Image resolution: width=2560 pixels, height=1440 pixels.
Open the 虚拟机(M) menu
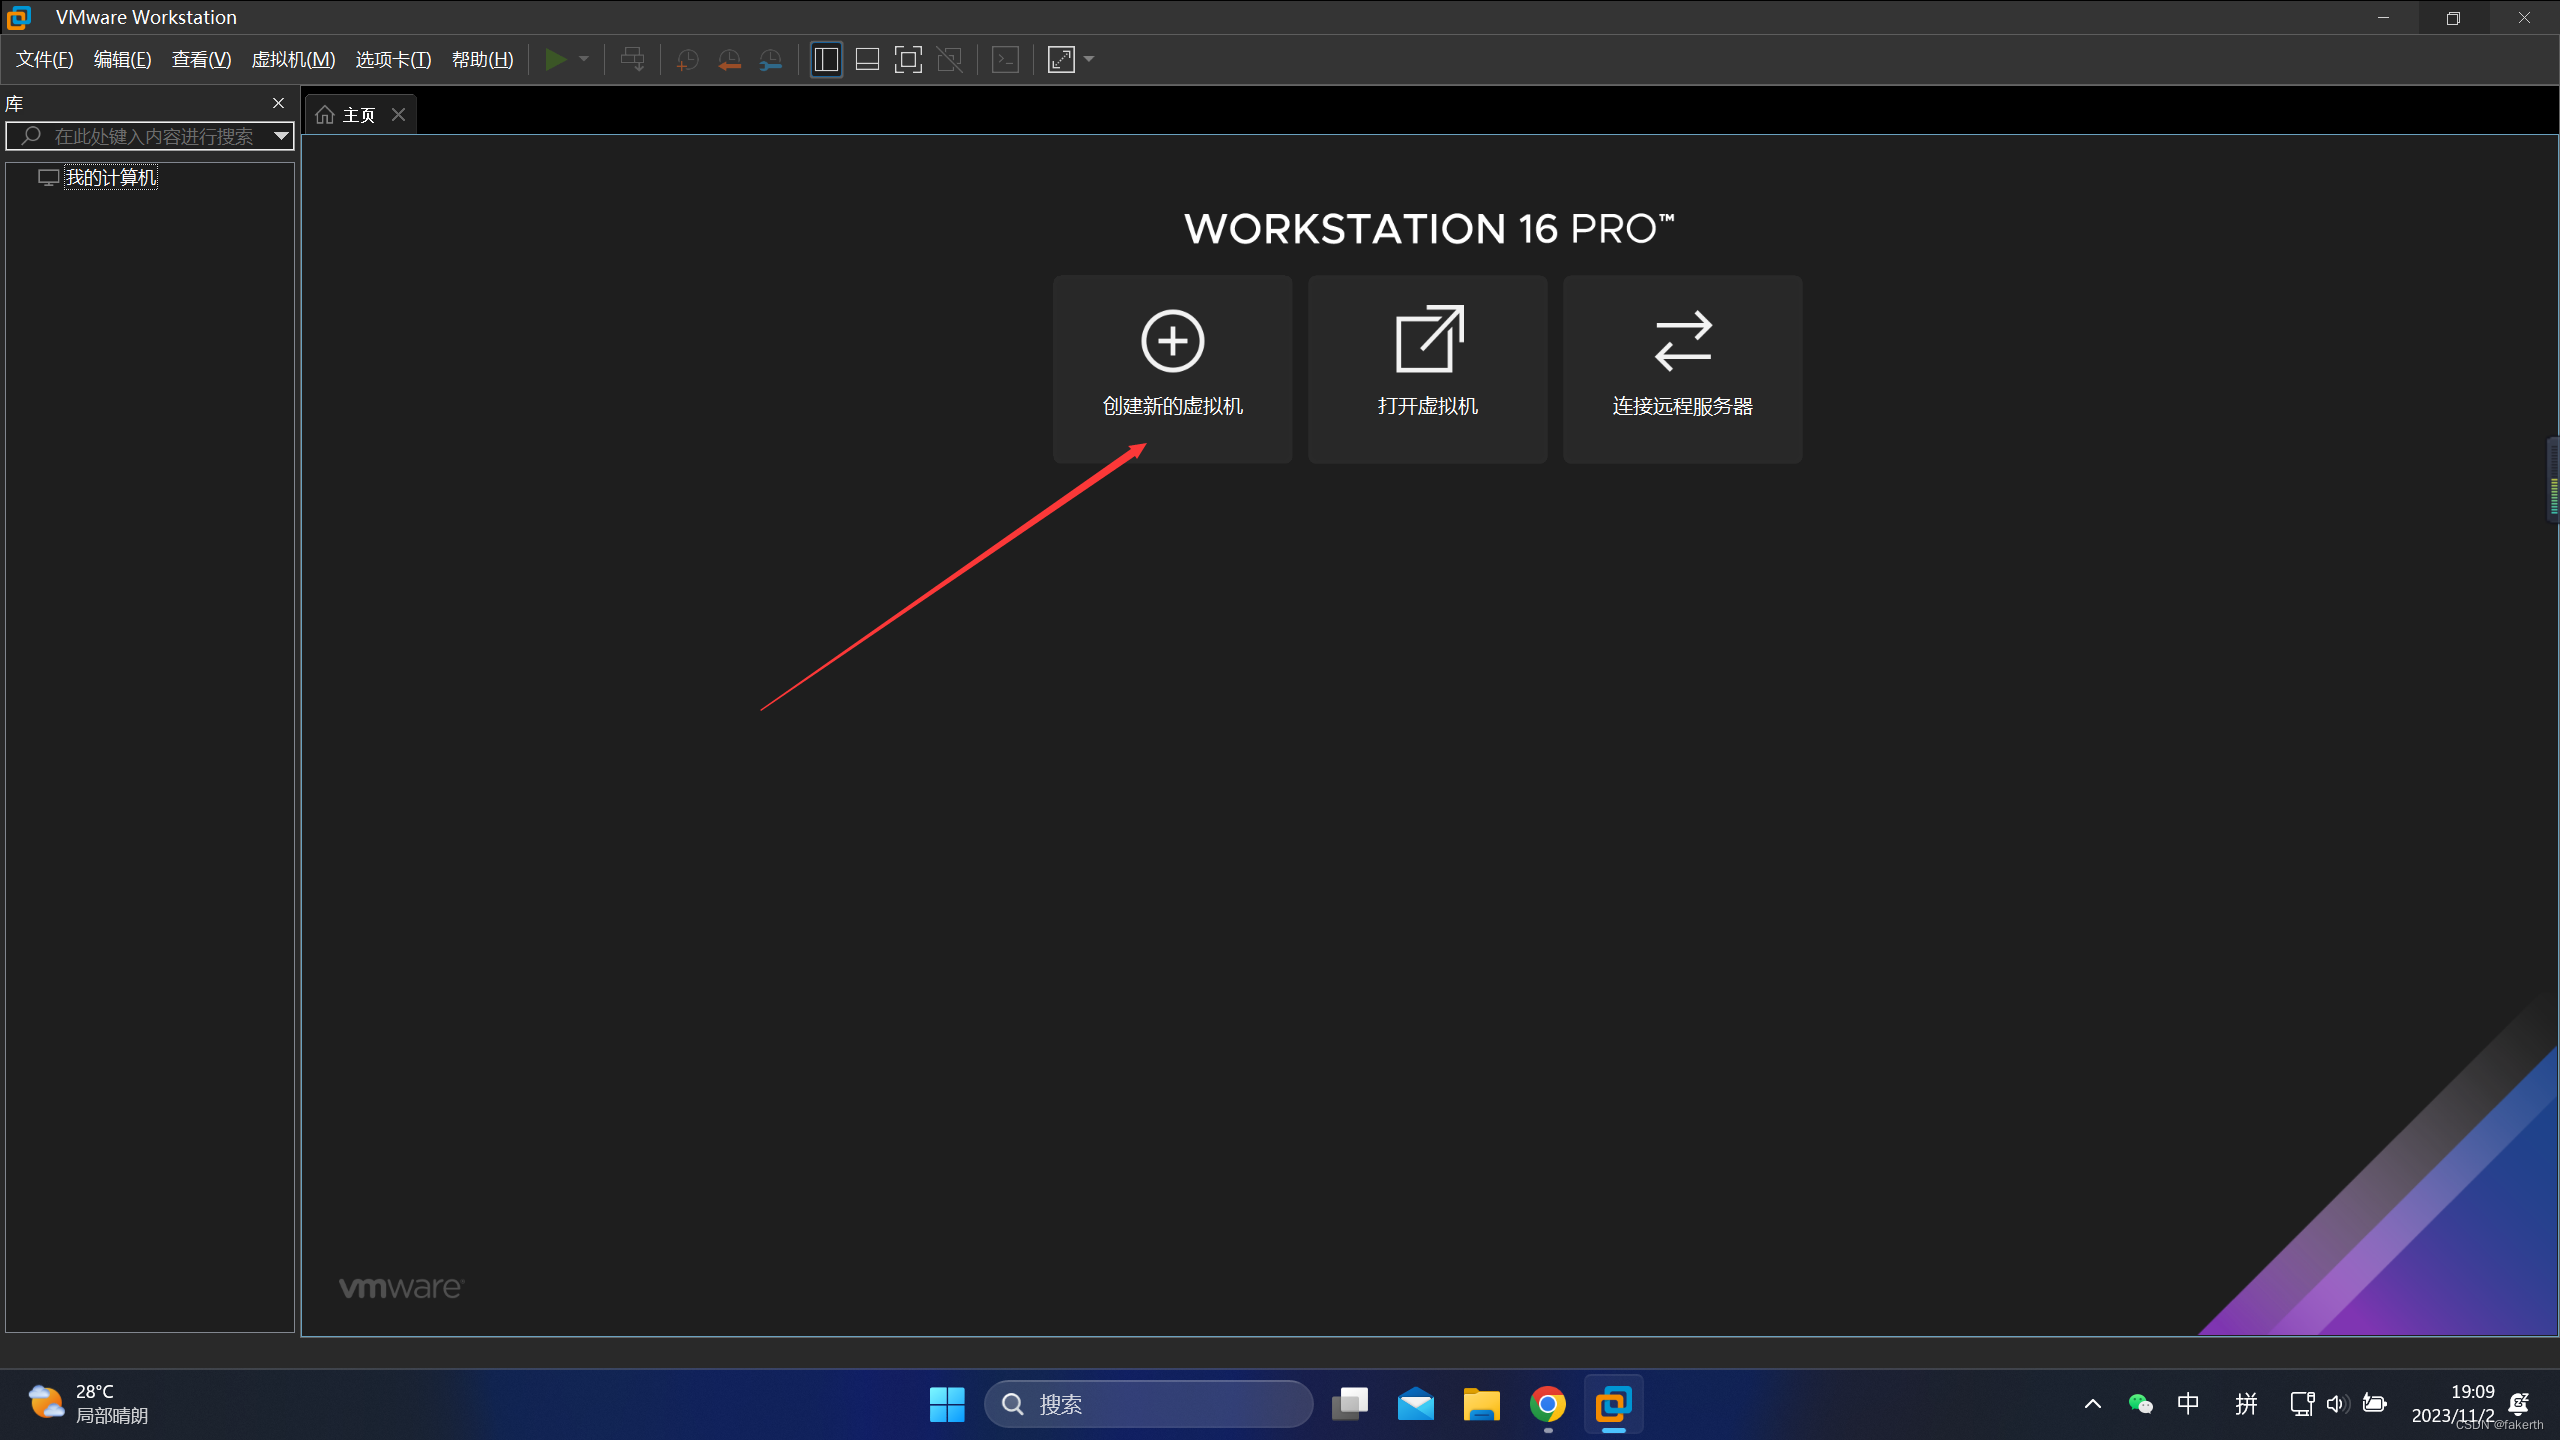point(293,60)
